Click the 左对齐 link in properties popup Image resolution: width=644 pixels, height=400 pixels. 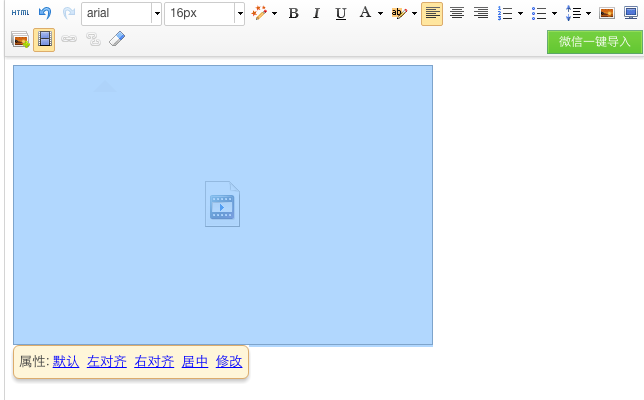[107, 362]
